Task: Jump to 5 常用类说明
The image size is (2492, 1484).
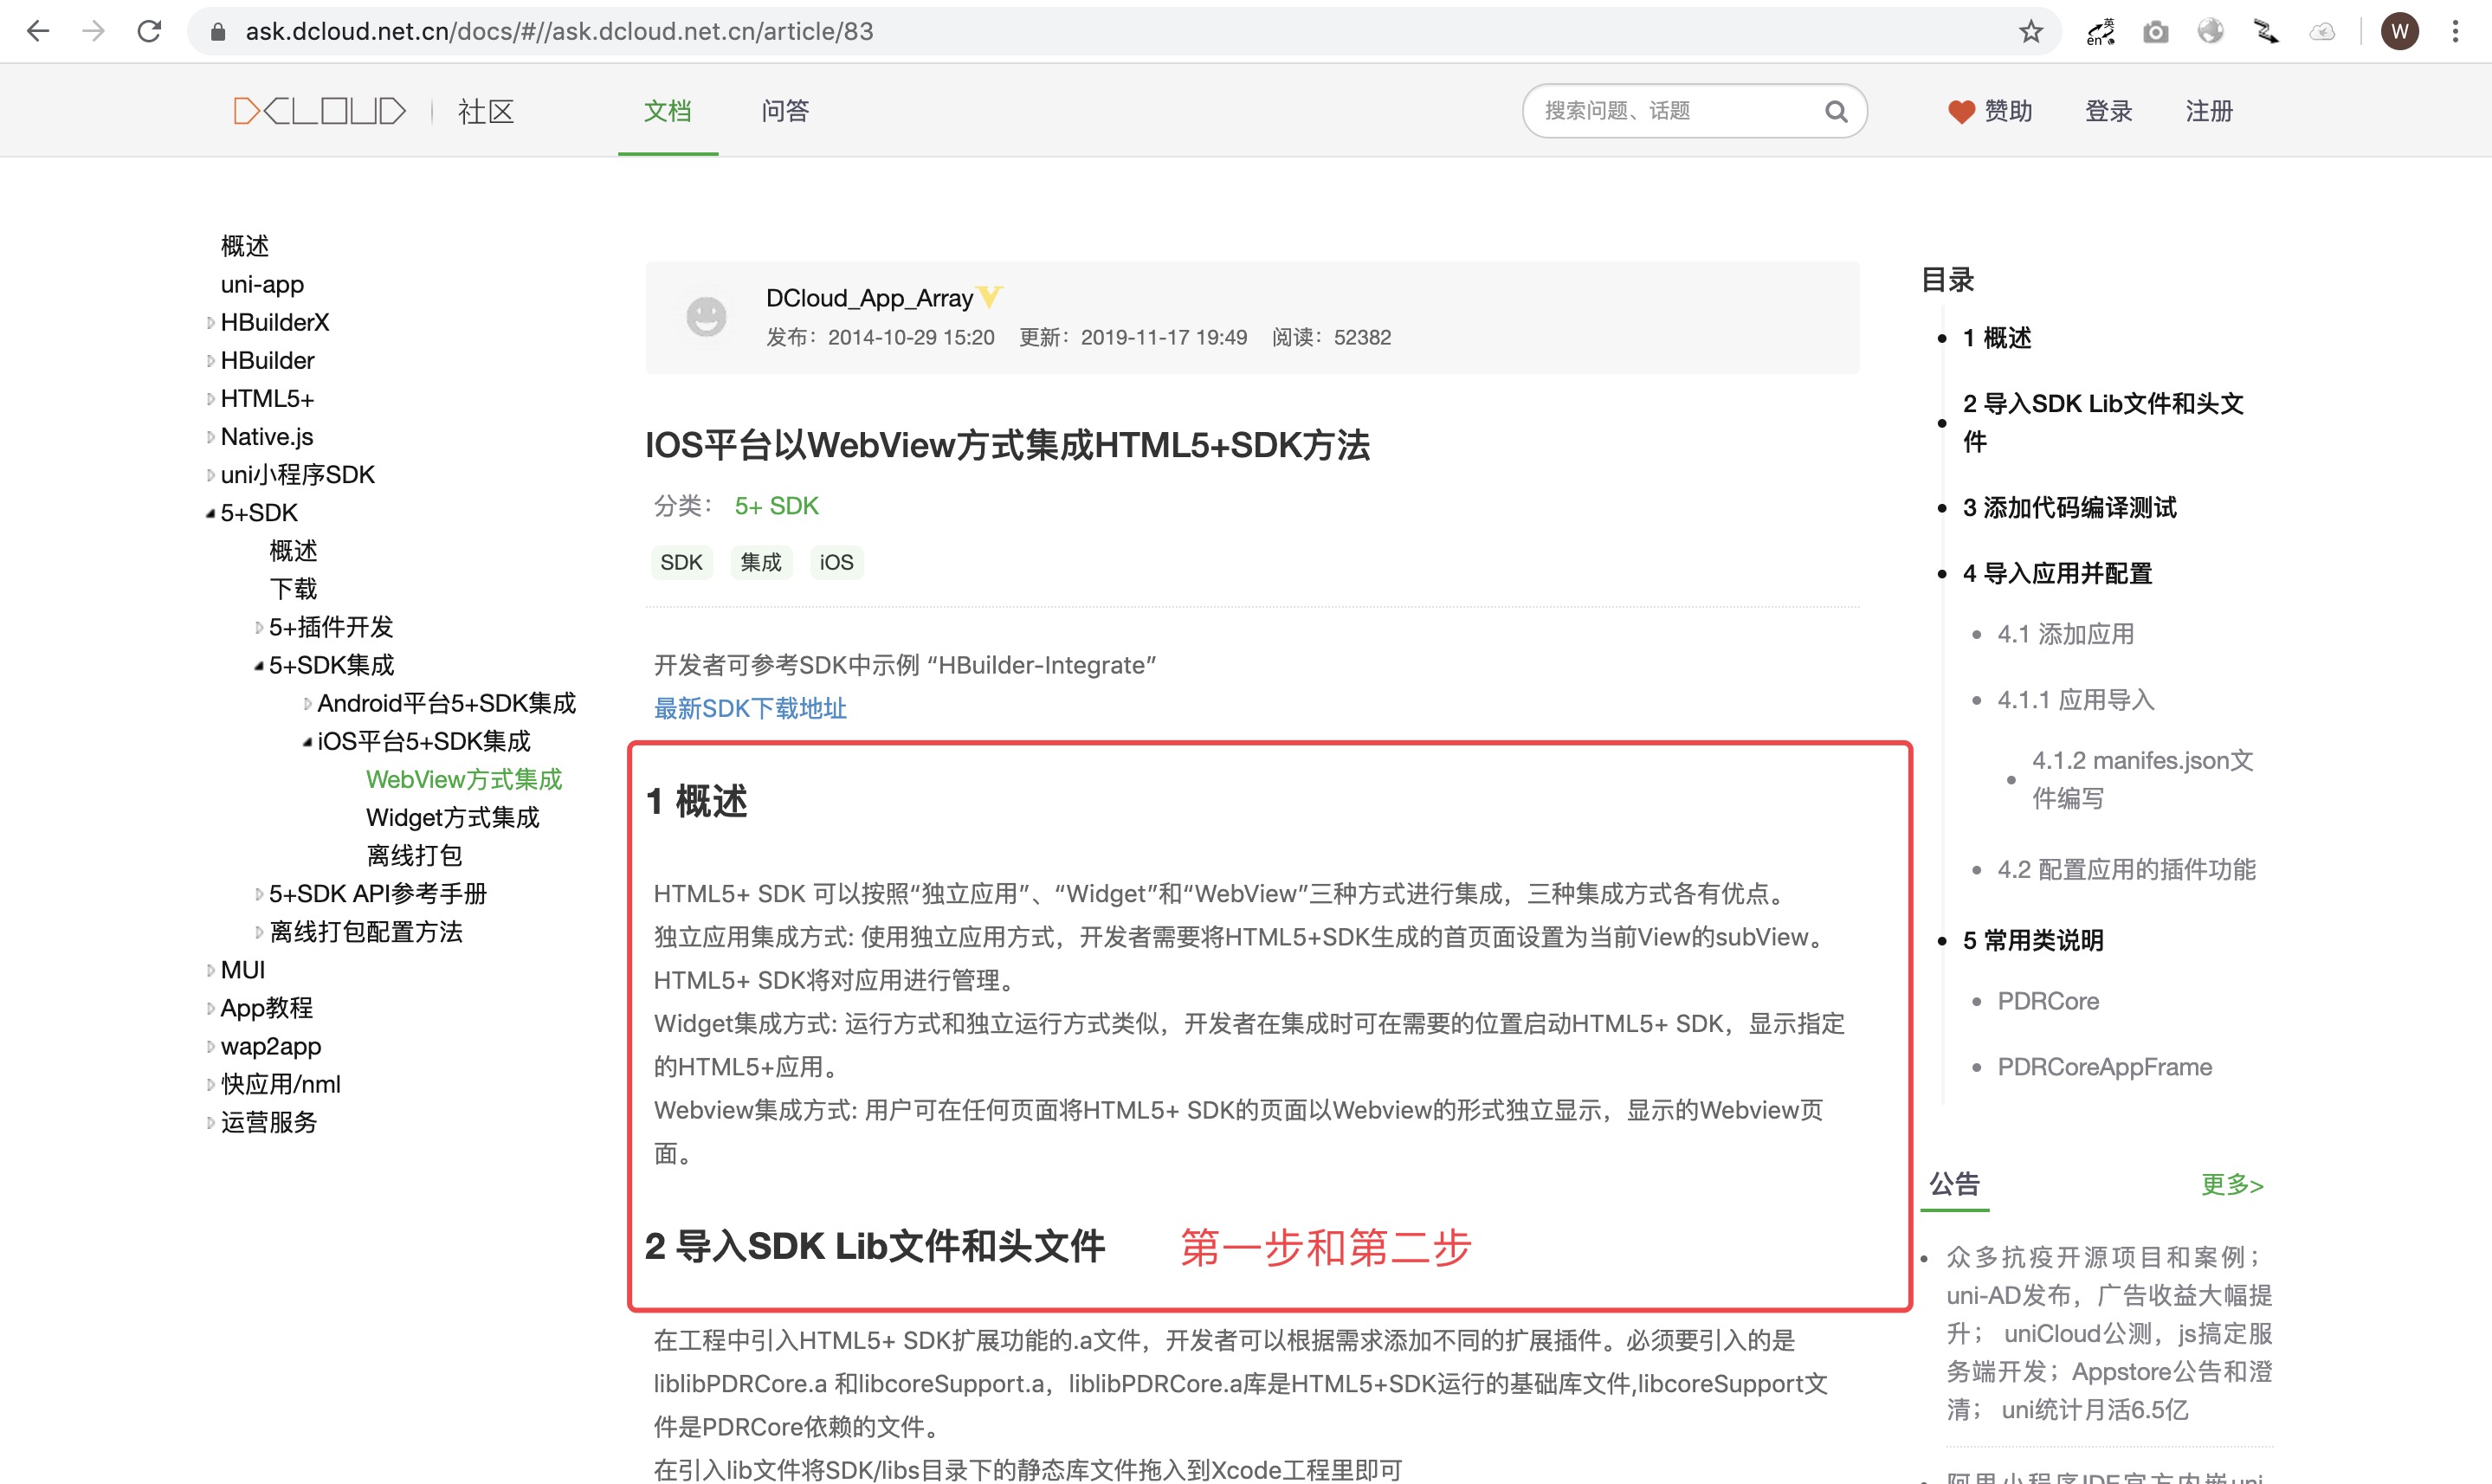Action: pyautogui.click(x=2033, y=941)
